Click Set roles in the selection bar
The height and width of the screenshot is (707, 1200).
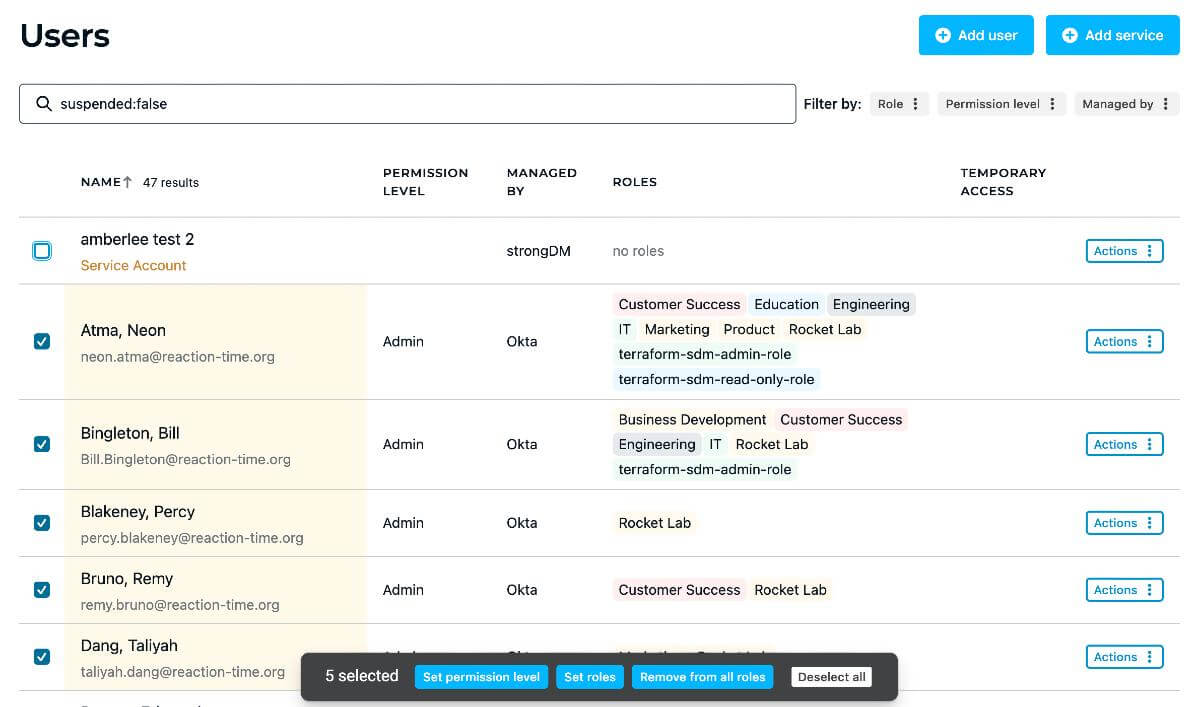590,677
